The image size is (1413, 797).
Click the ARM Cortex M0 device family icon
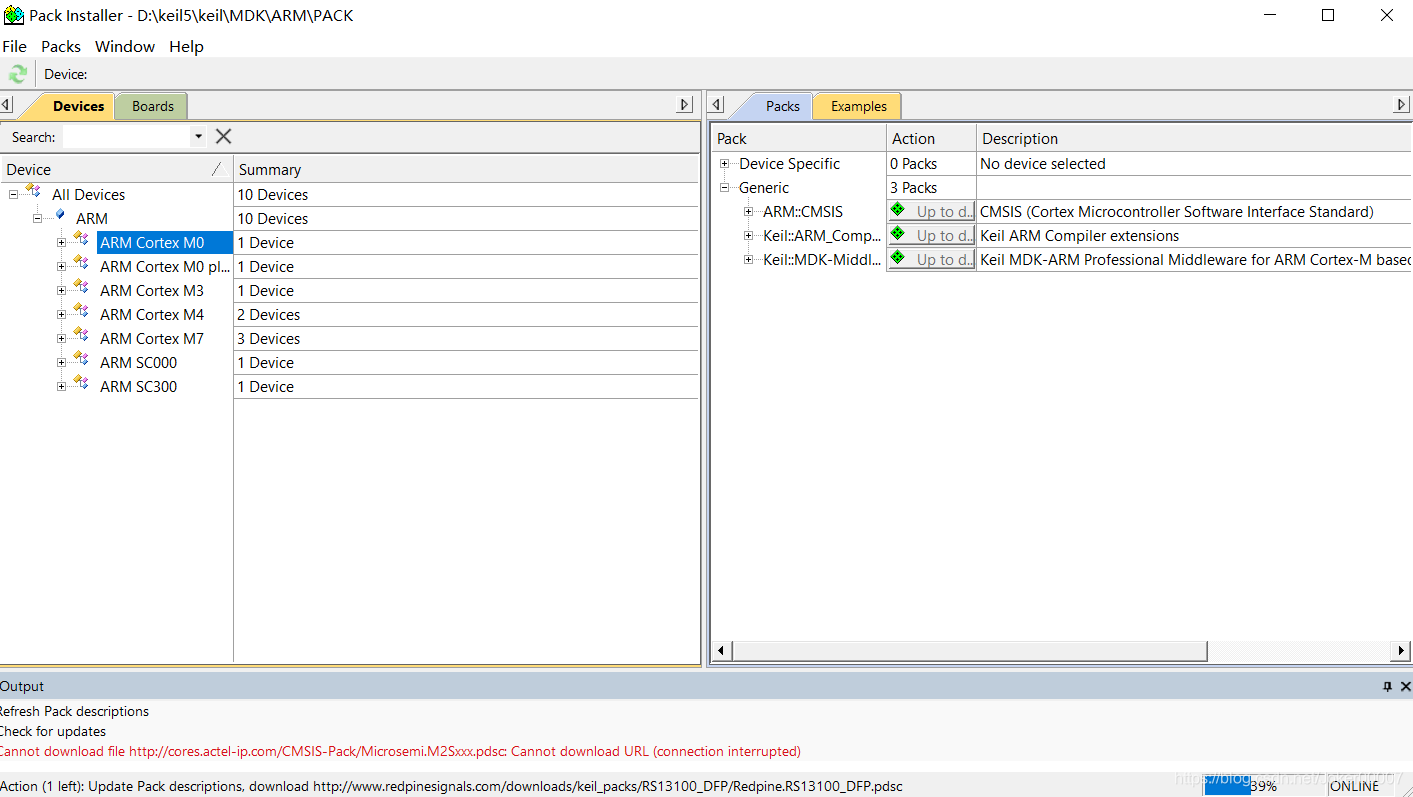tap(82, 239)
